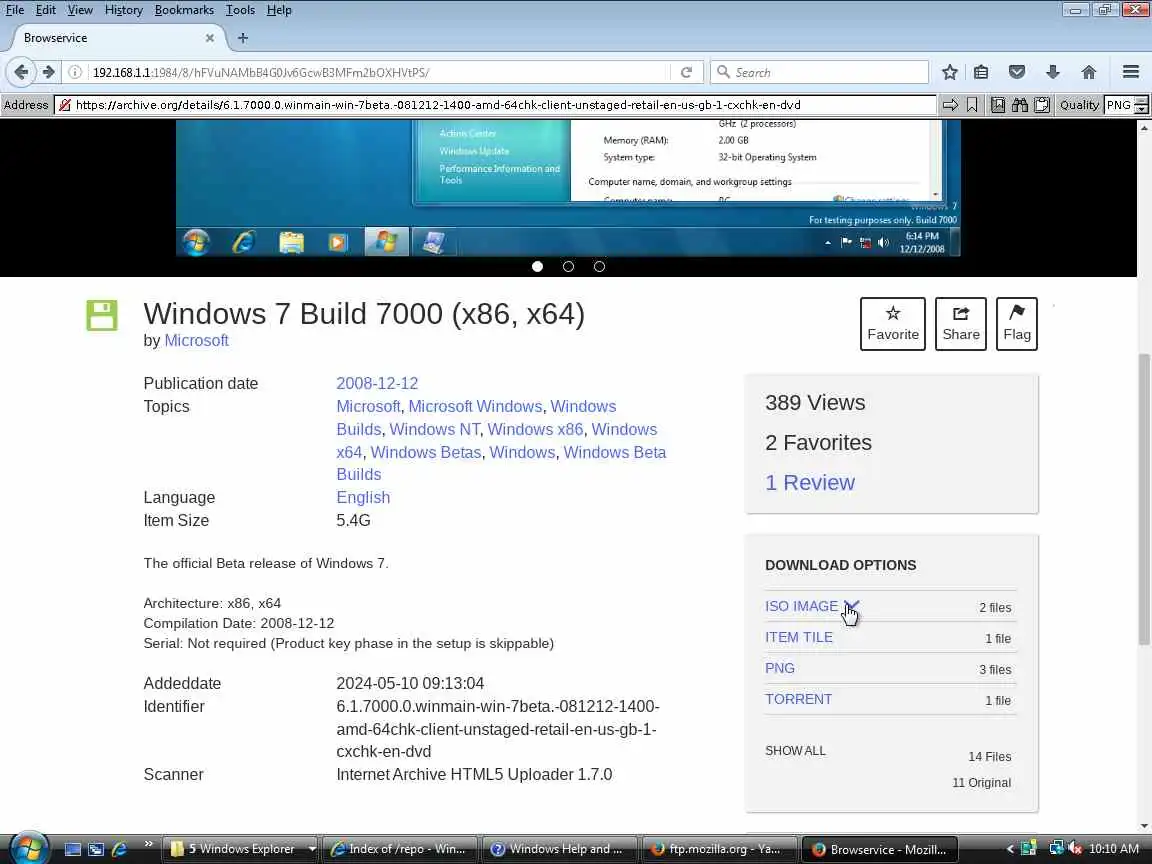Click the binoculars find icon
This screenshot has width=1152, height=864.
(1020, 105)
